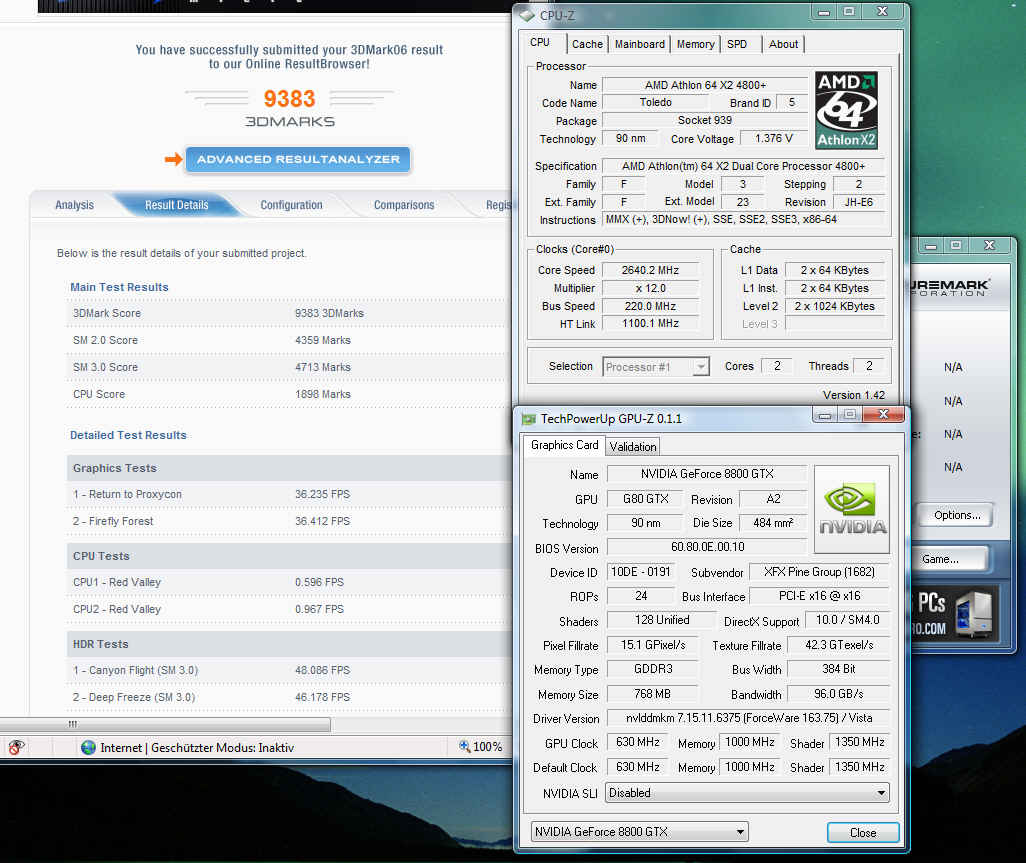Screen dimensions: 1026x863
Task: Click the Internet globe icon in status bar
Action: click(x=88, y=747)
